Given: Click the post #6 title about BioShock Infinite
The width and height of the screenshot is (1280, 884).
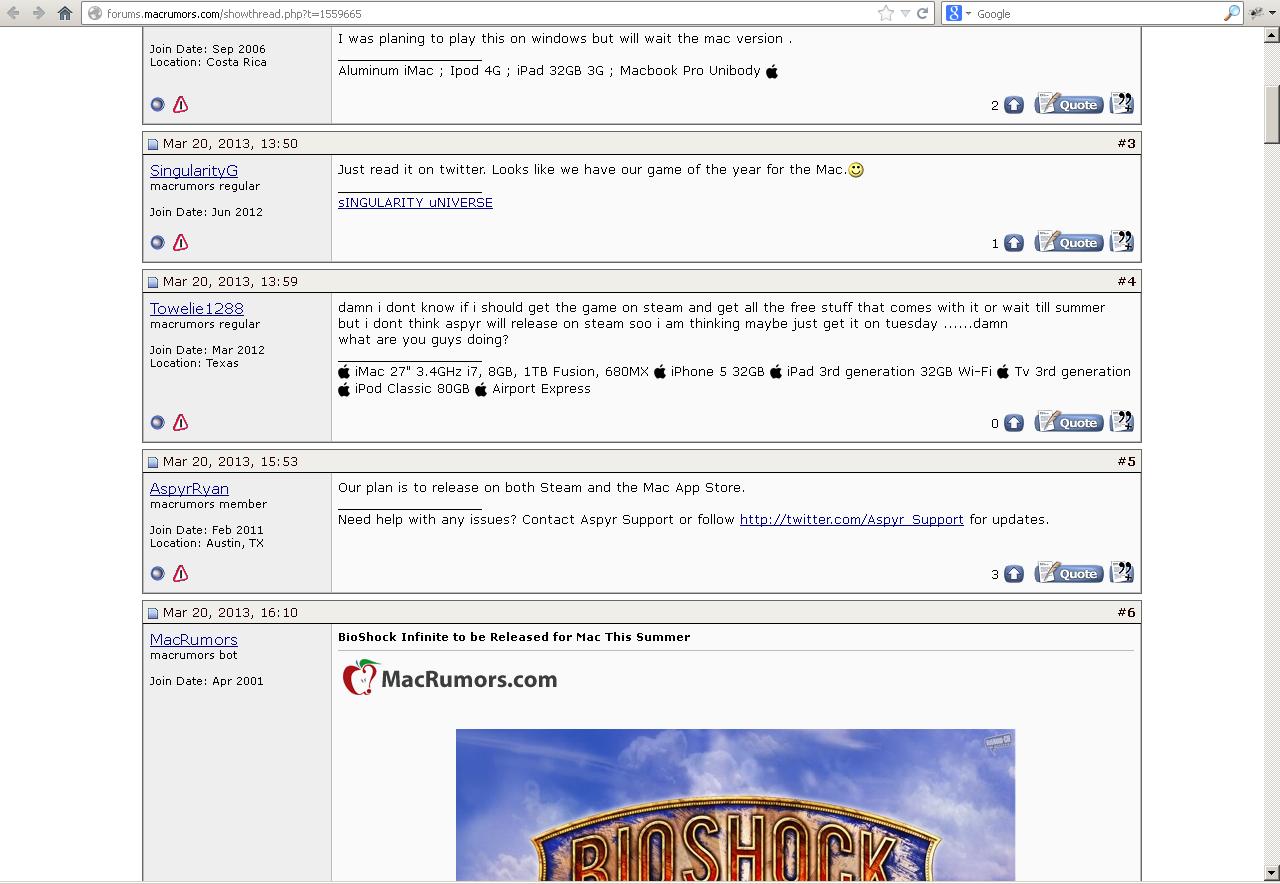Looking at the screenshot, I should coord(514,636).
